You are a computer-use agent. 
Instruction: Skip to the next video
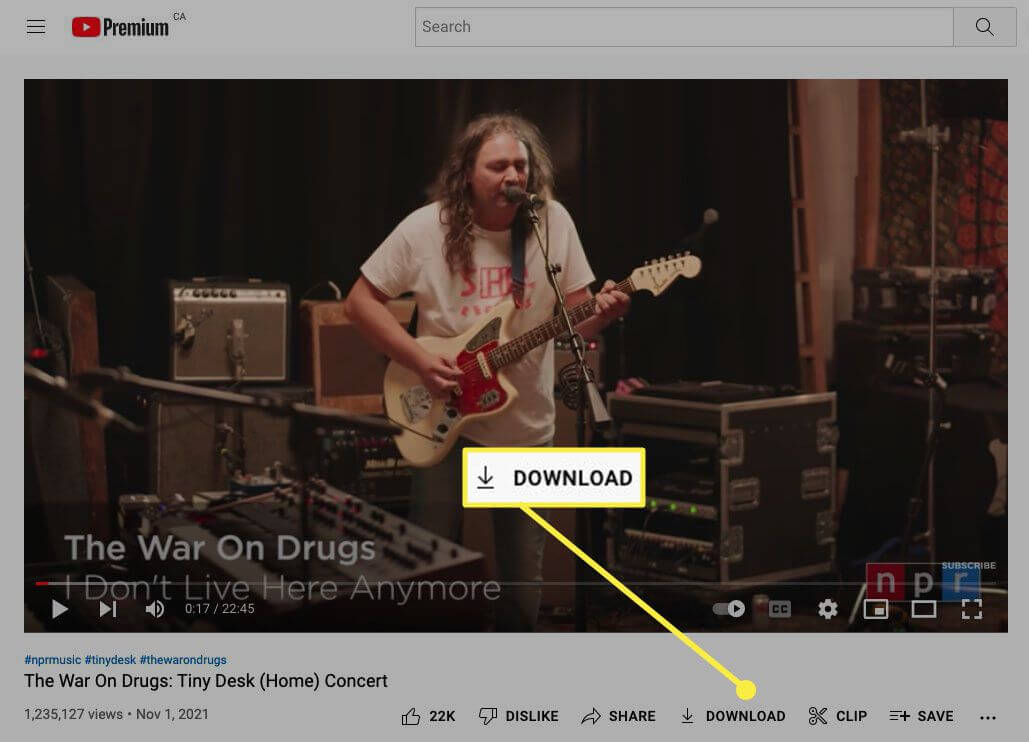point(108,609)
